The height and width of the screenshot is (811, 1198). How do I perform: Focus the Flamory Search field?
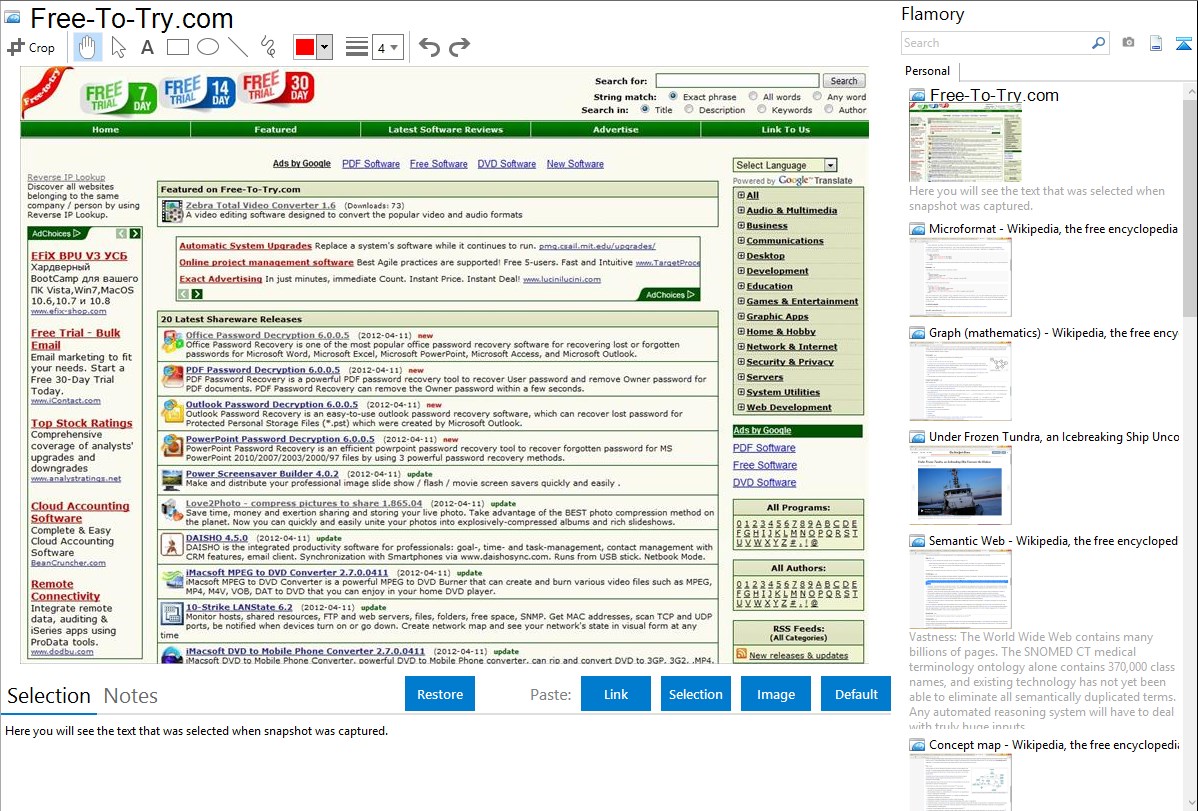tap(996, 43)
